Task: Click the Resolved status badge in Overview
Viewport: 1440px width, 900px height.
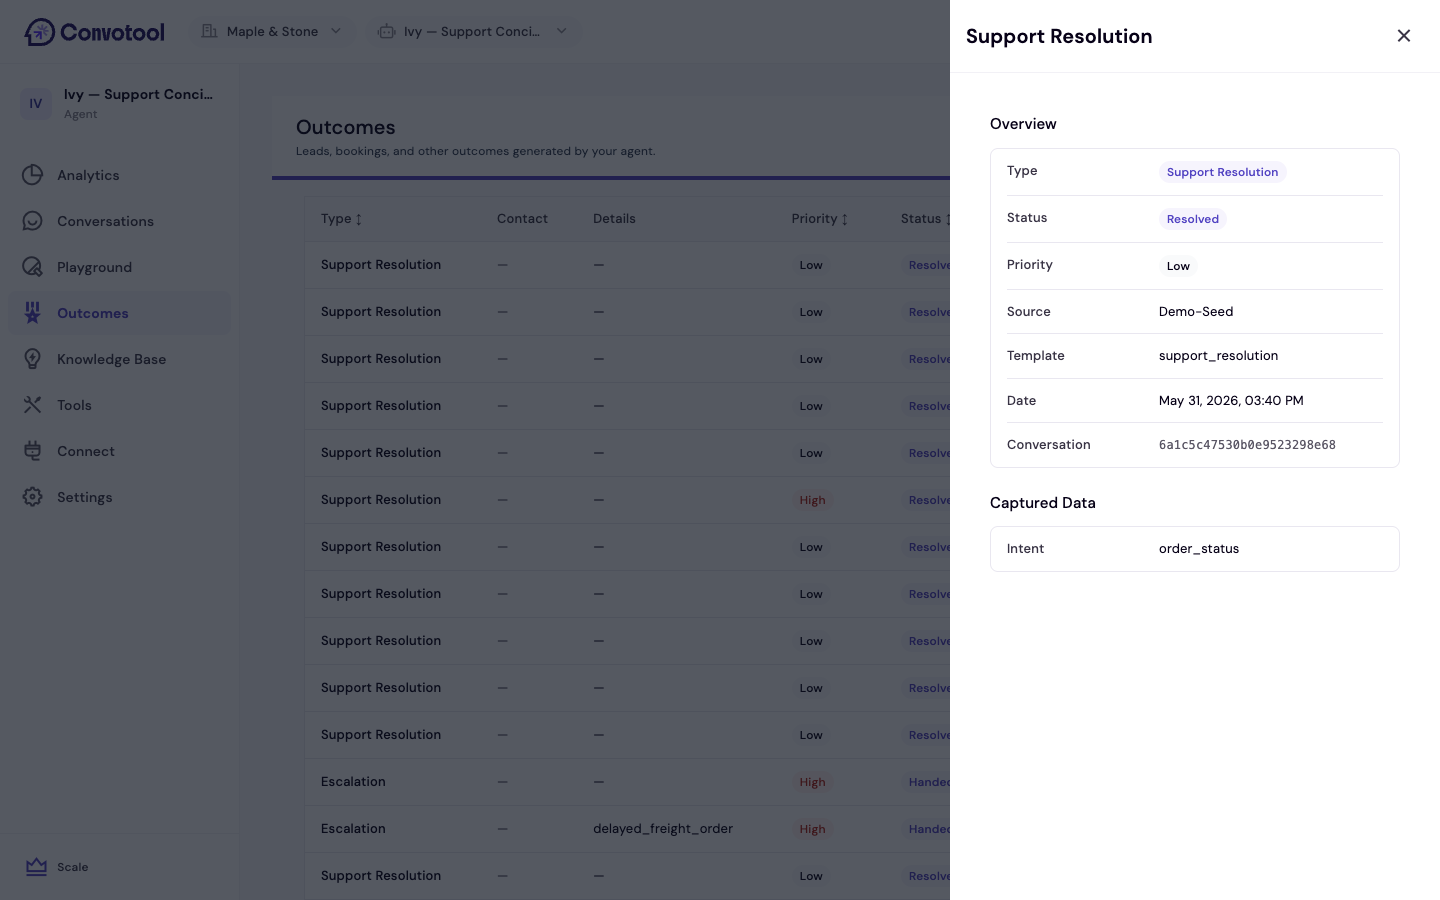Action: click(x=1192, y=219)
